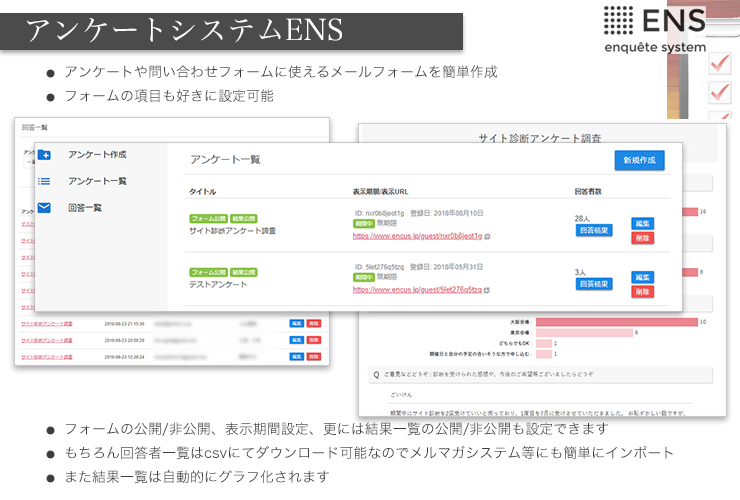Click the 28人 respondent count
This screenshot has width=740, height=500.
(x=582, y=219)
